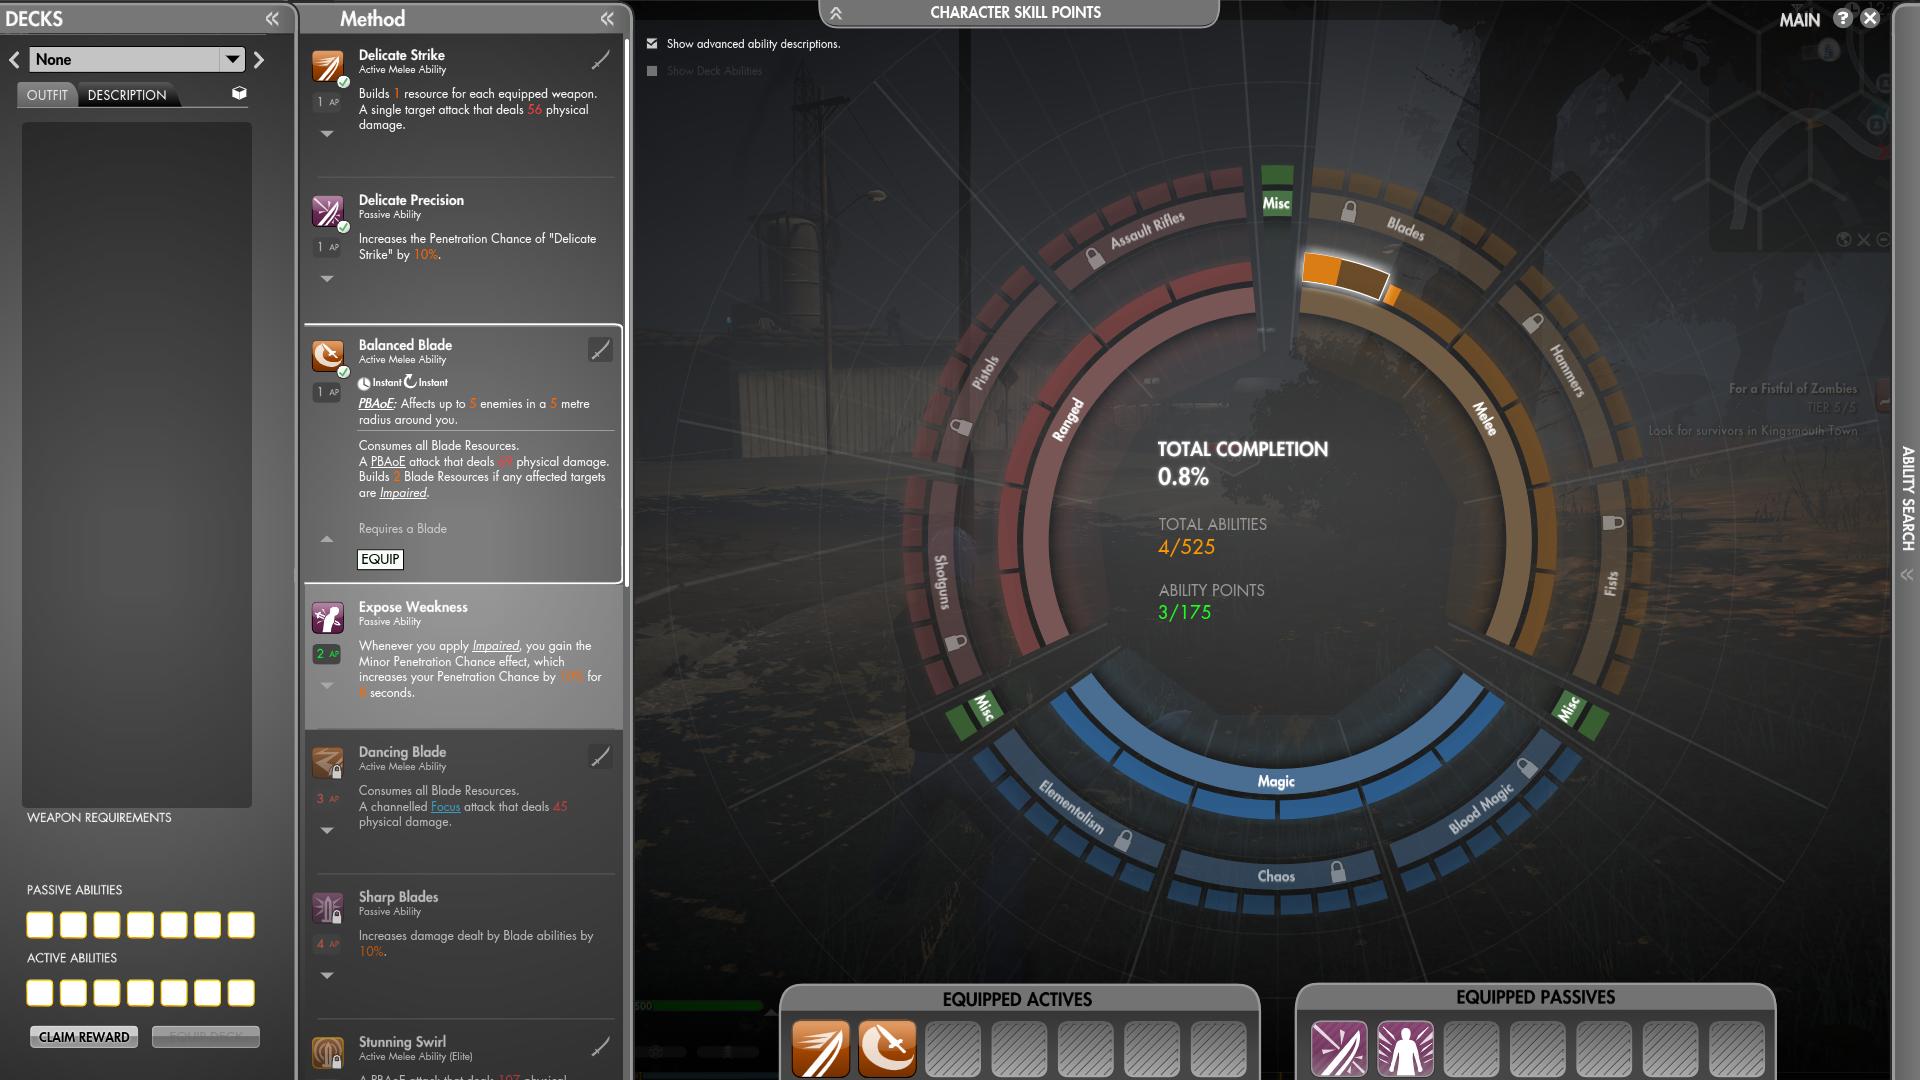Select the last active abilities deck slot

pyautogui.click(x=241, y=993)
